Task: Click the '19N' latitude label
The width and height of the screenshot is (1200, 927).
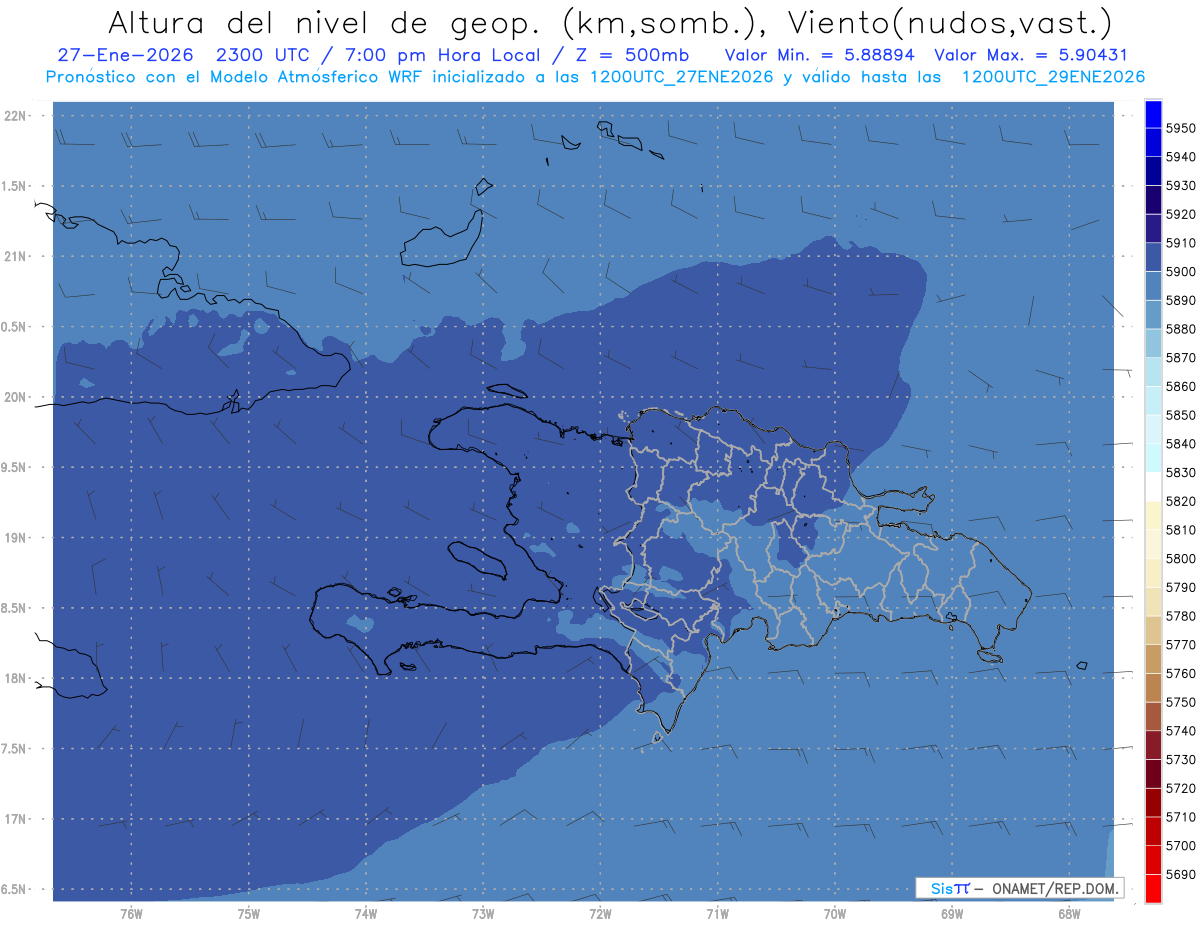Action: pos(17,538)
